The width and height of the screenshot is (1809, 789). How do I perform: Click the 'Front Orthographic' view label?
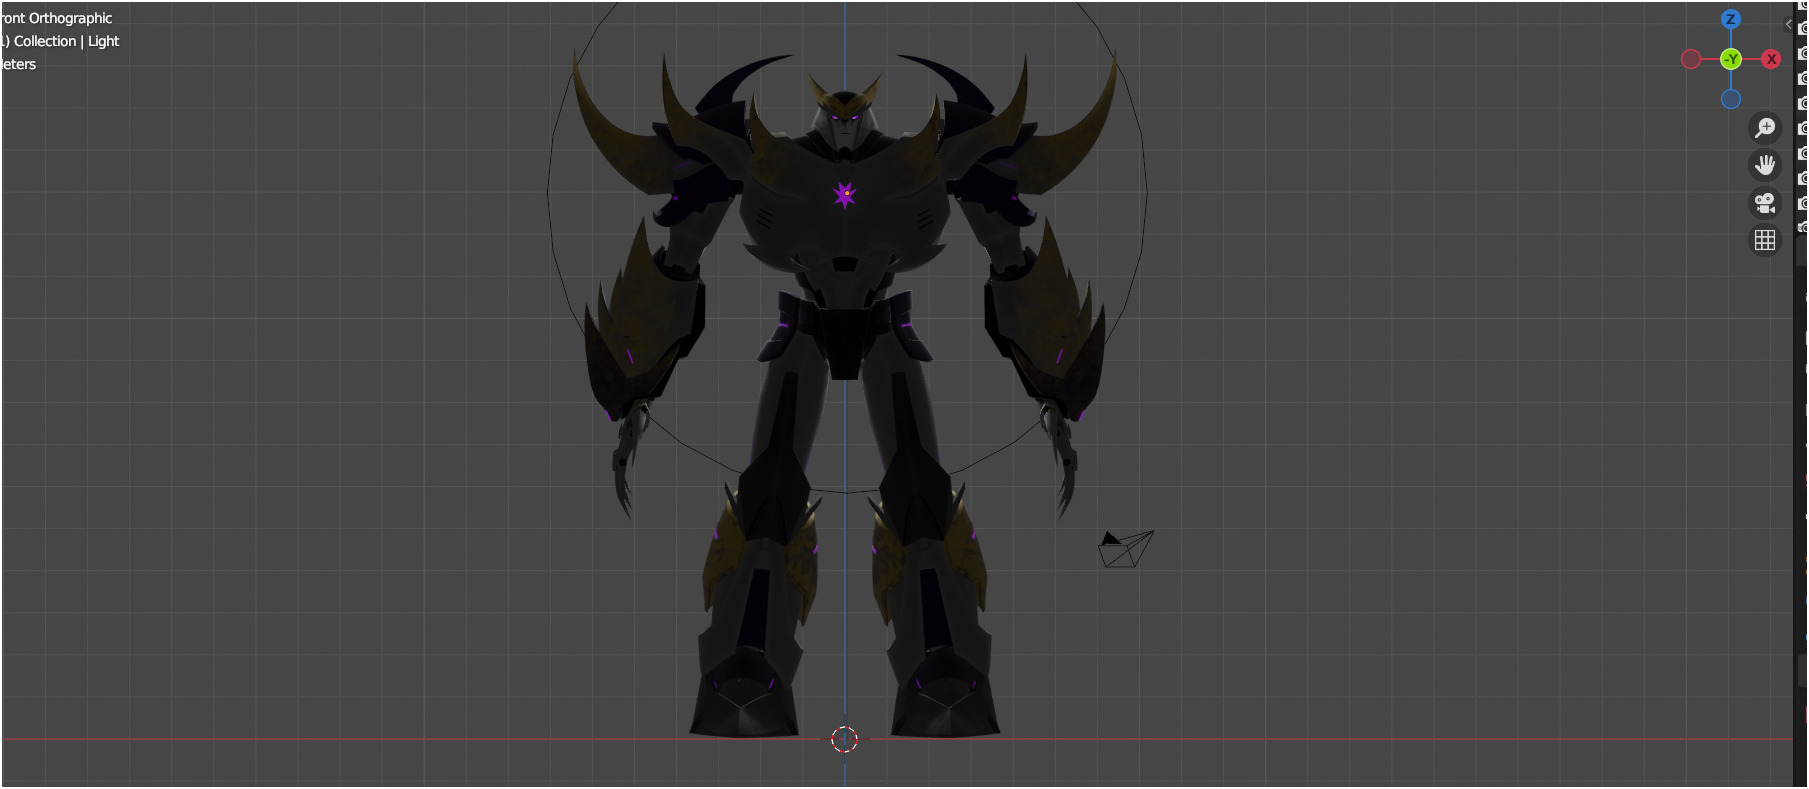(x=57, y=18)
